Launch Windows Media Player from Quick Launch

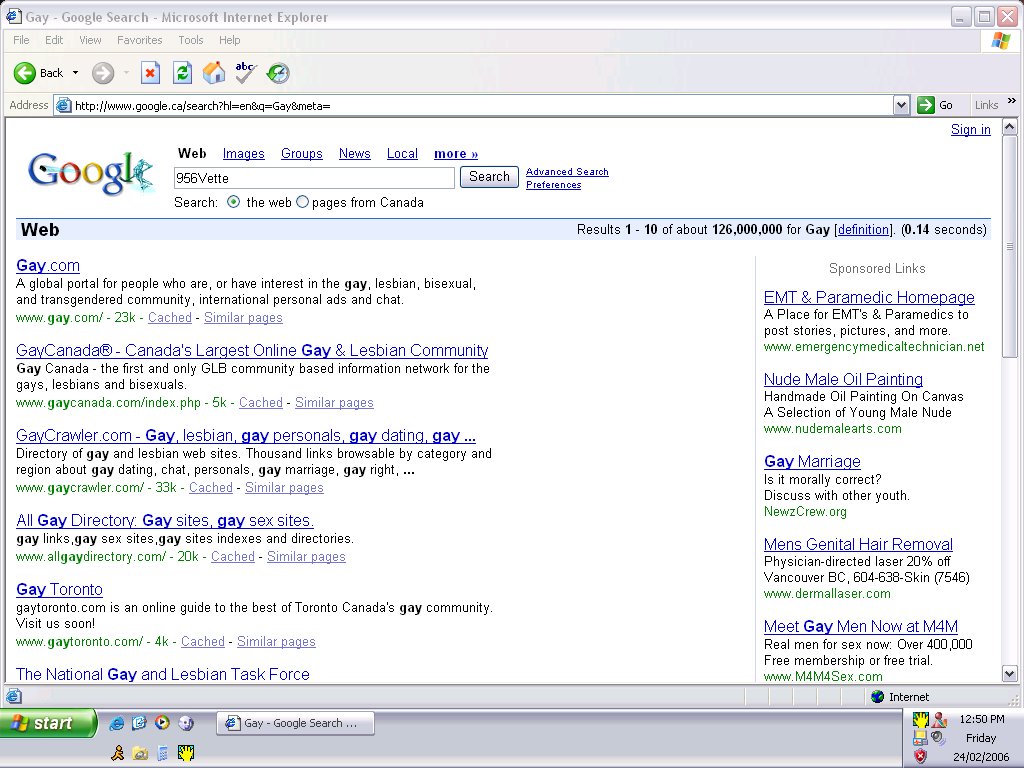(x=163, y=722)
